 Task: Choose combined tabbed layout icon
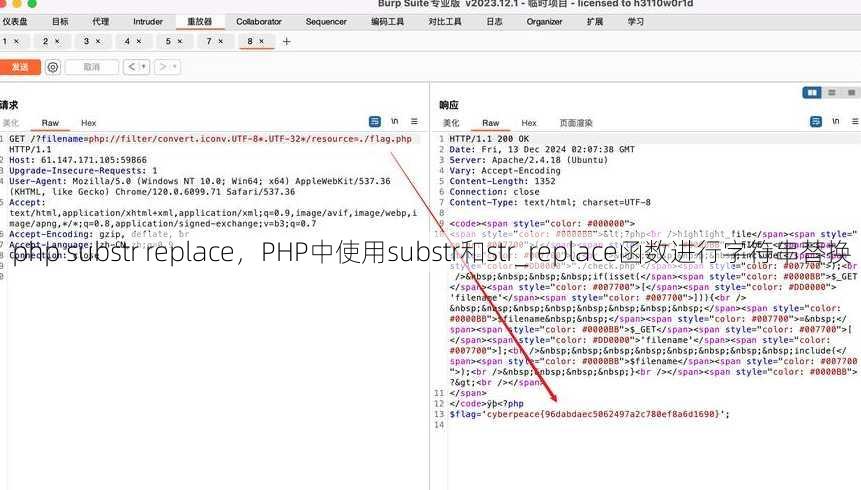pos(851,93)
